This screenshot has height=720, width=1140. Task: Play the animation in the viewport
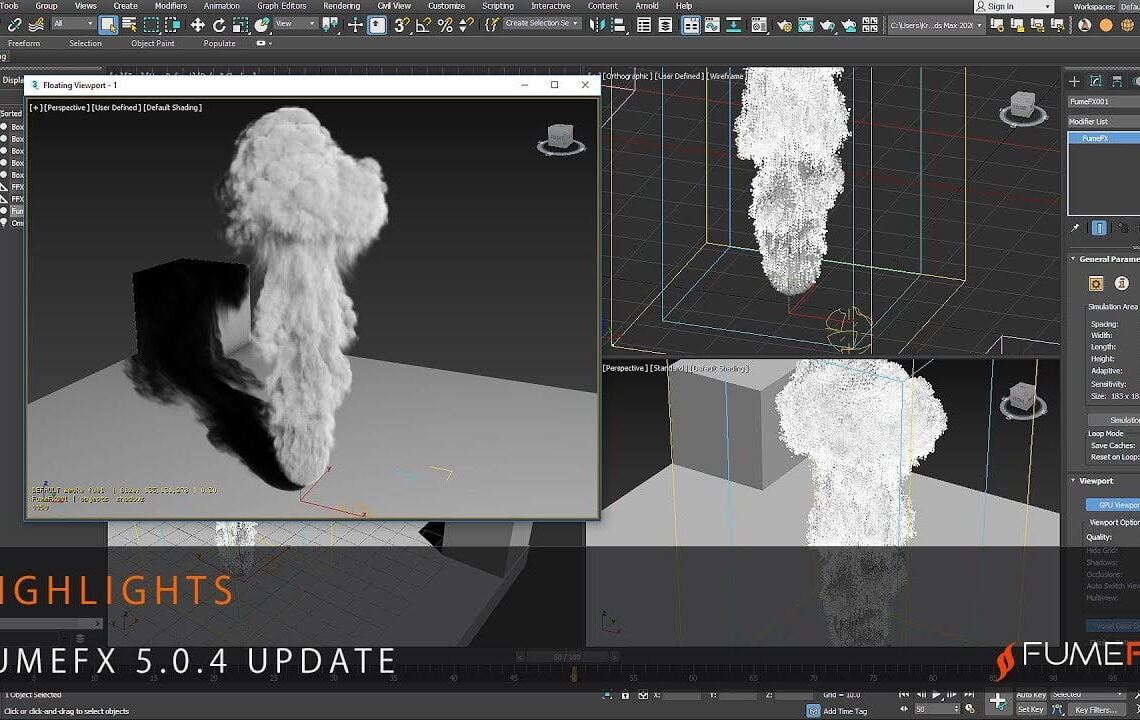[936, 694]
